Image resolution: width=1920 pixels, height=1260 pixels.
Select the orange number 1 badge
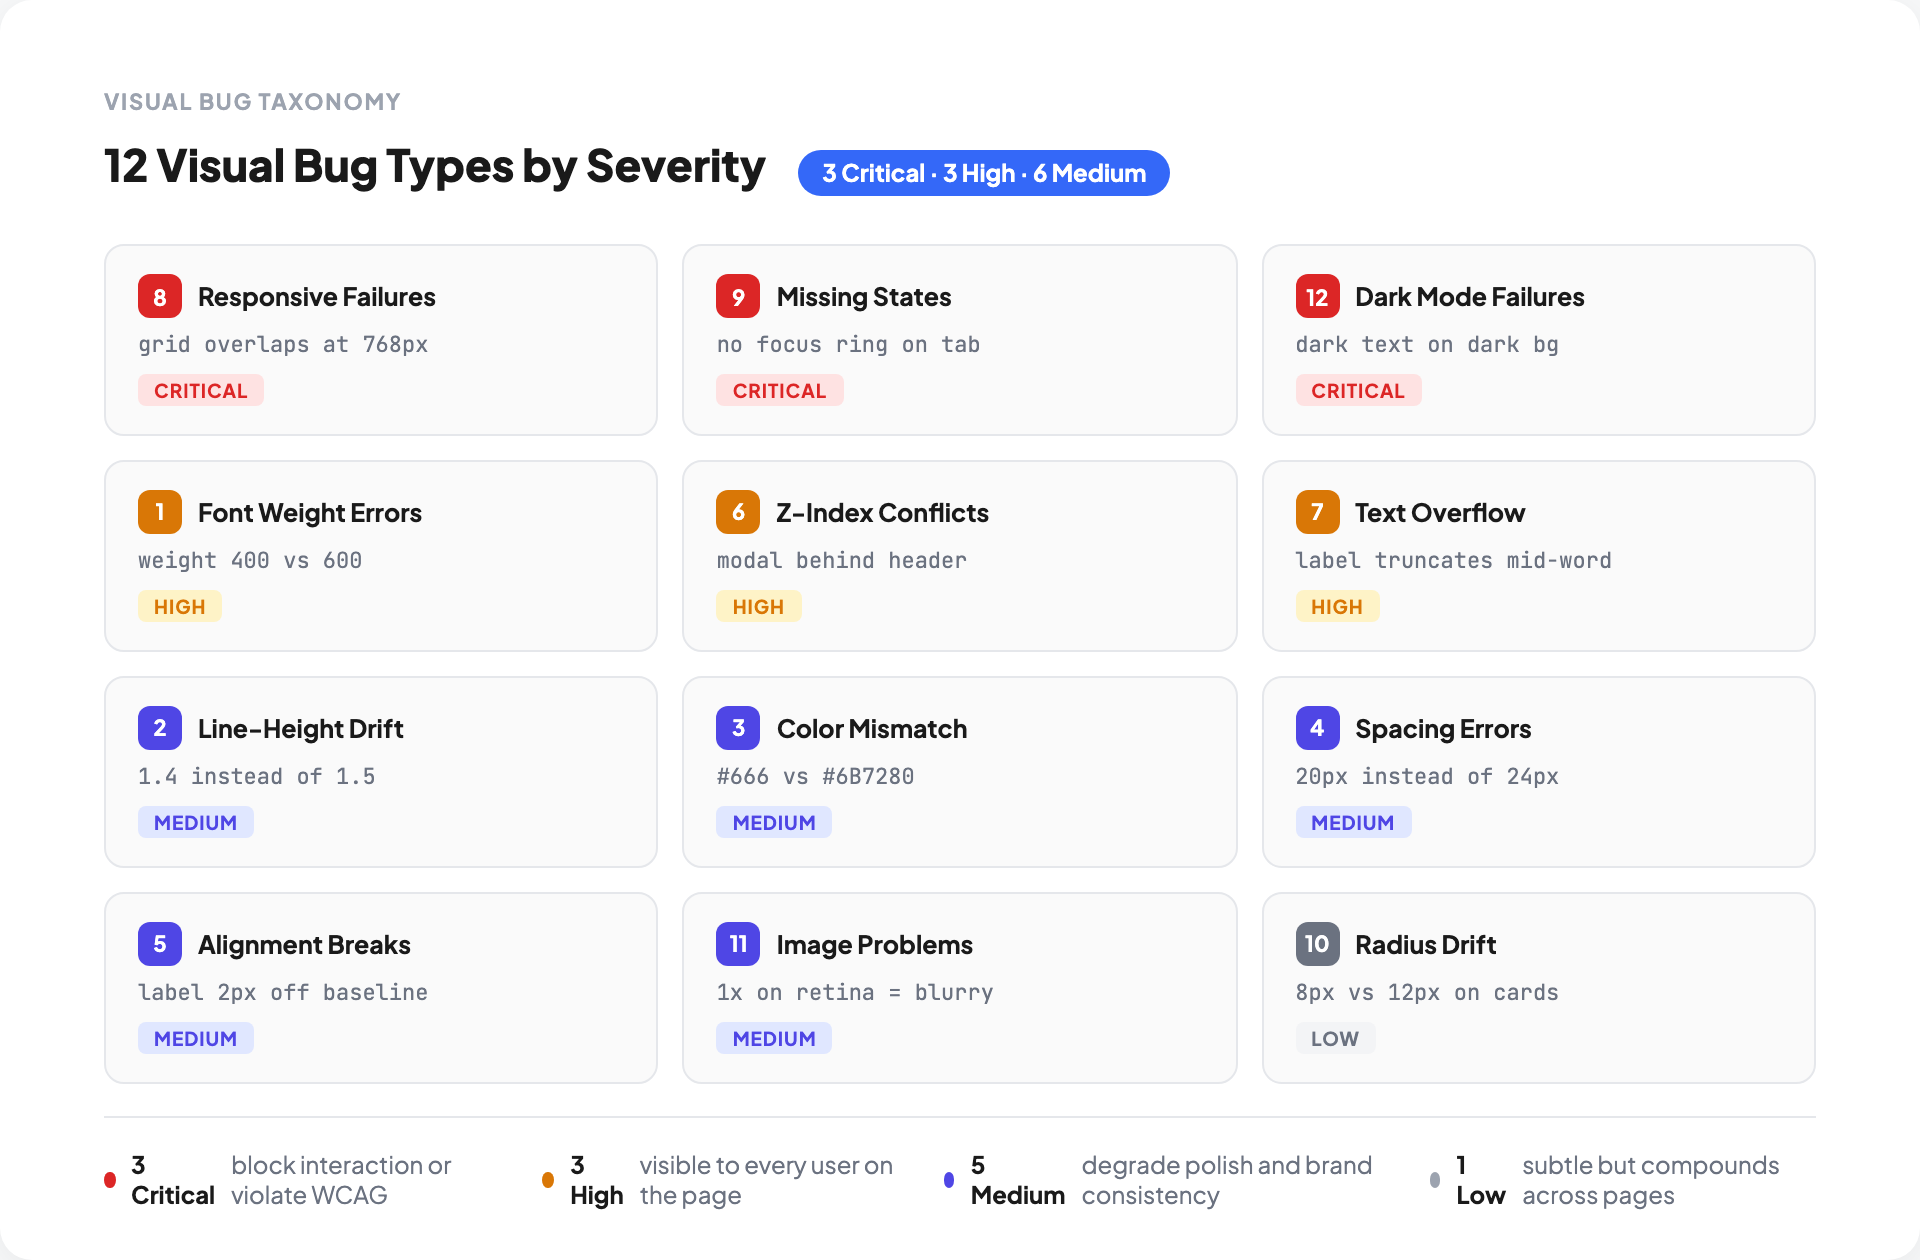160,512
